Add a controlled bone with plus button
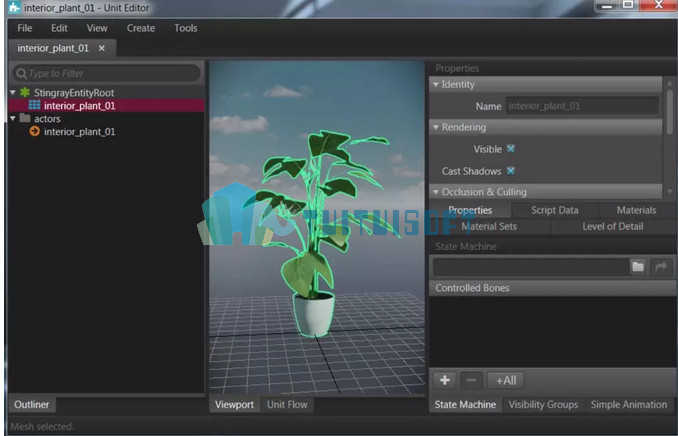Screen dimensions: 678x436 [445, 380]
